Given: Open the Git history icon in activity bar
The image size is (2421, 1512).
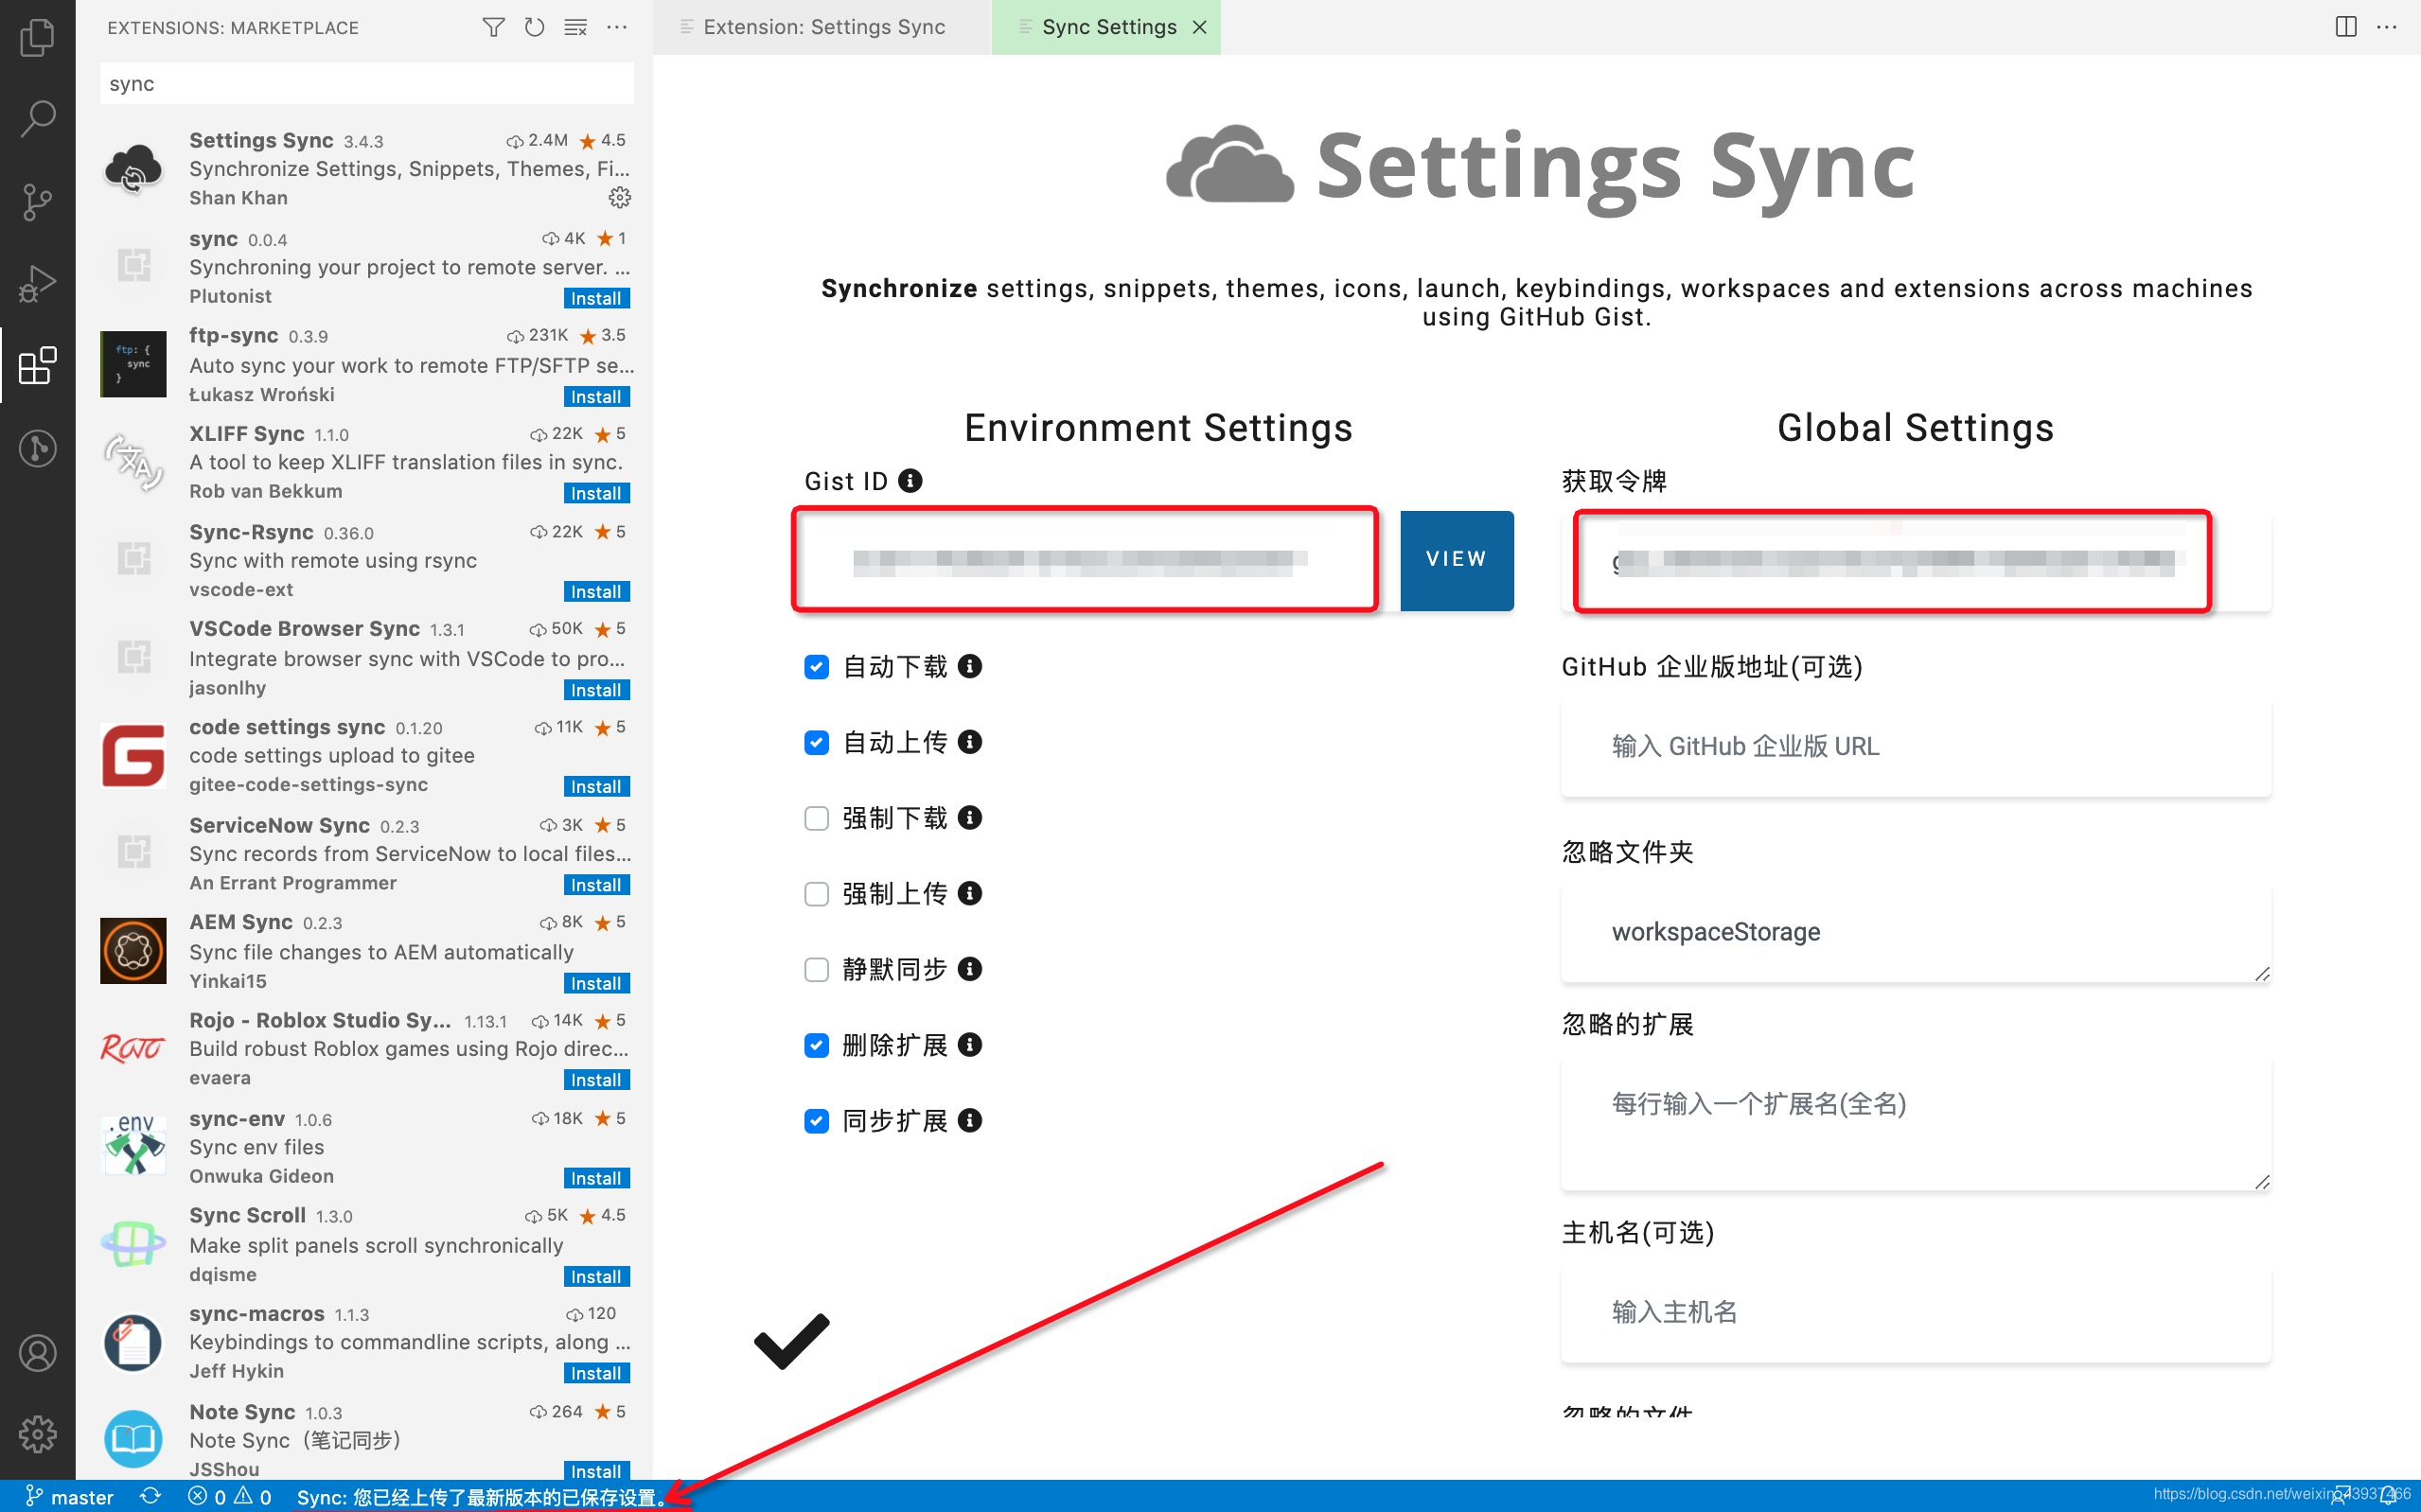Looking at the screenshot, I should click(37, 448).
